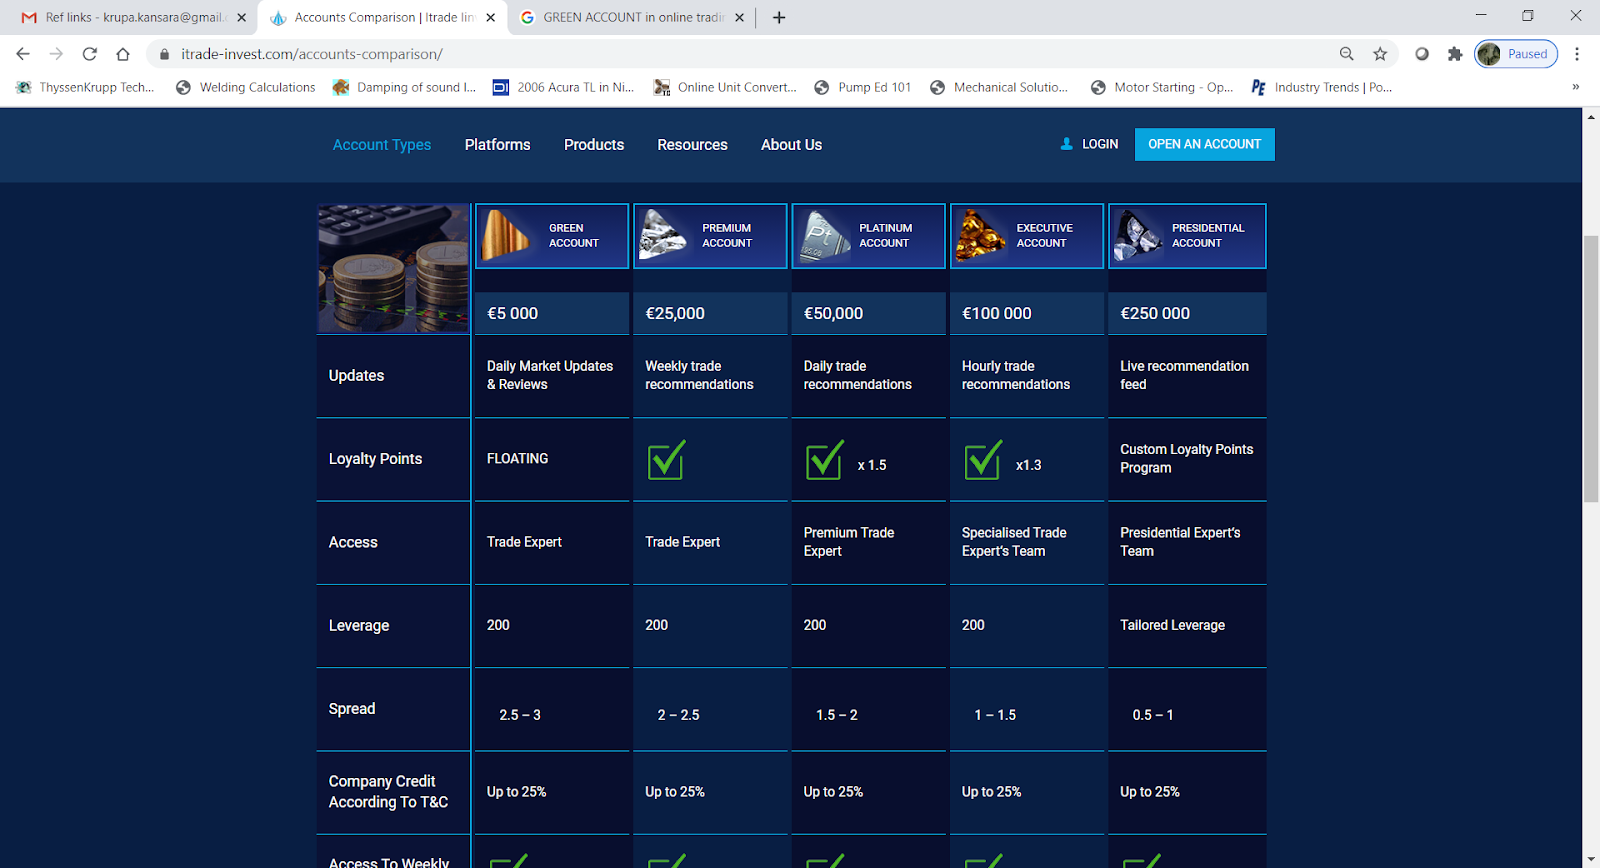
Task: Open the Industry Trends bookmark
Action: [1322, 87]
